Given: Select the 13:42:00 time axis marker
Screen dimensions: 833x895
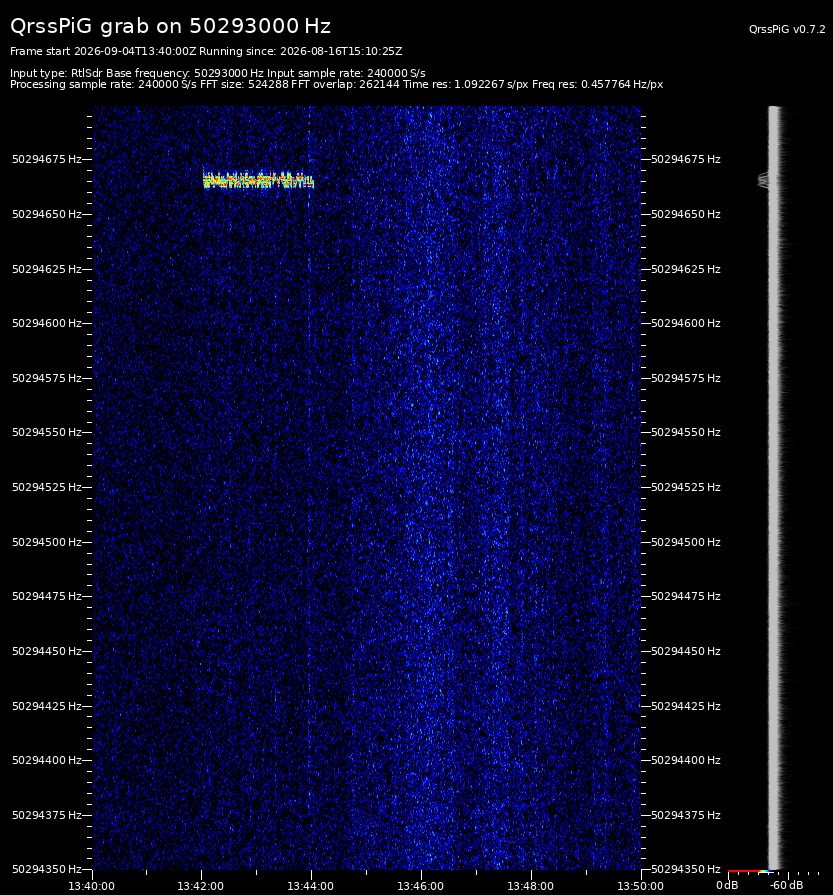Looking at the screenshot, I should click(200, 886).
